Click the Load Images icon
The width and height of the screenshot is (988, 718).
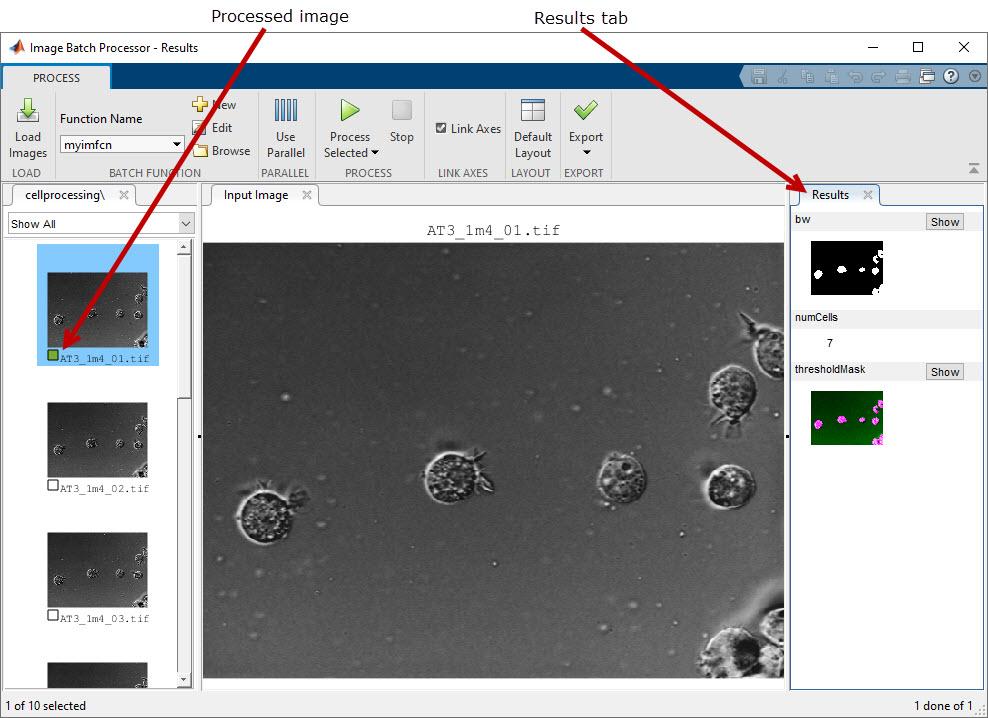(28, 110)
